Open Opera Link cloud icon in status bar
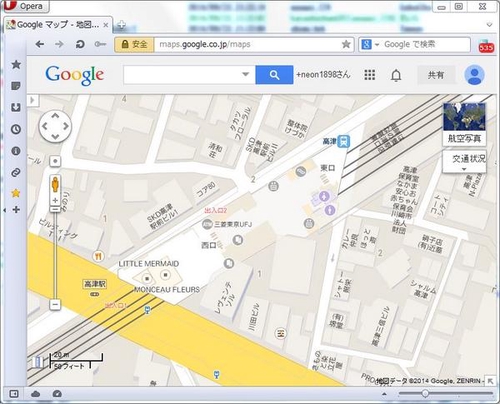500x404 pixels. [x=36, y=394]
